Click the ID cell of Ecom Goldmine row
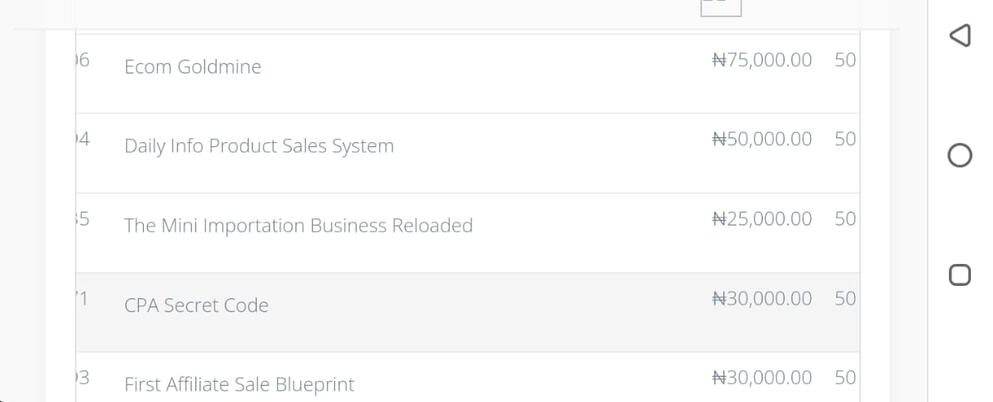 click(x=83, y=60)
